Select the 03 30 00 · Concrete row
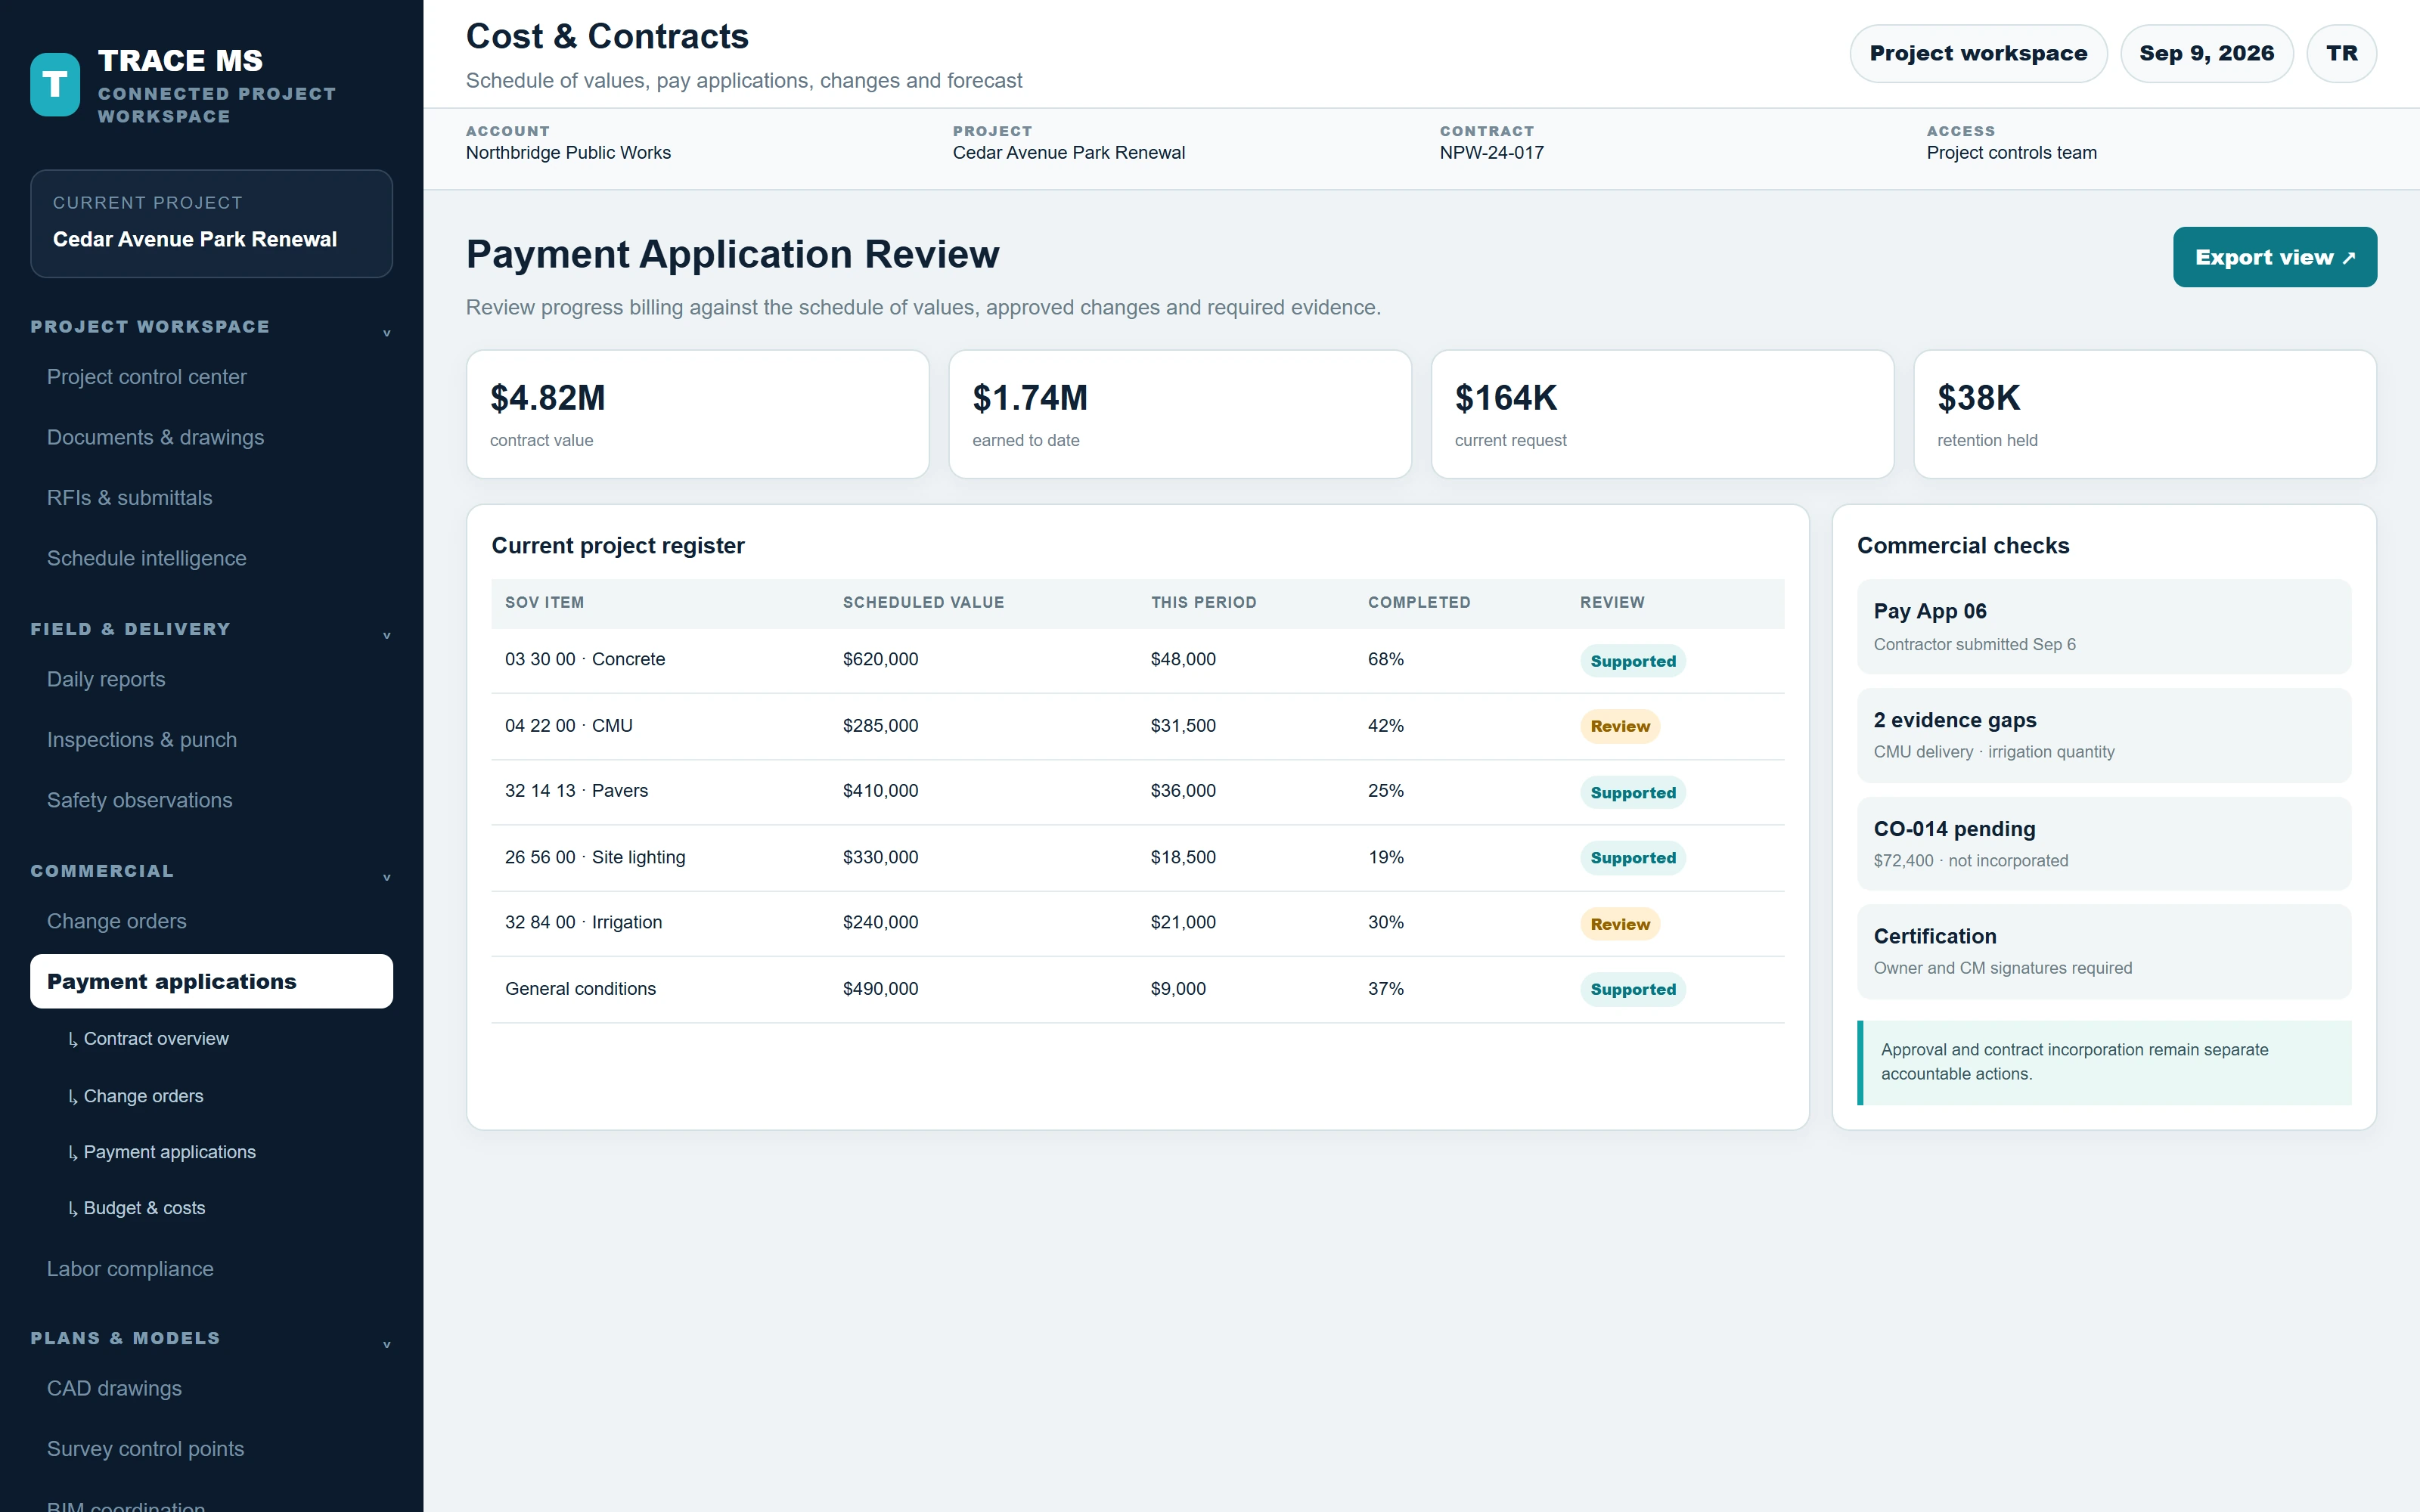 tap(1137, 660)
